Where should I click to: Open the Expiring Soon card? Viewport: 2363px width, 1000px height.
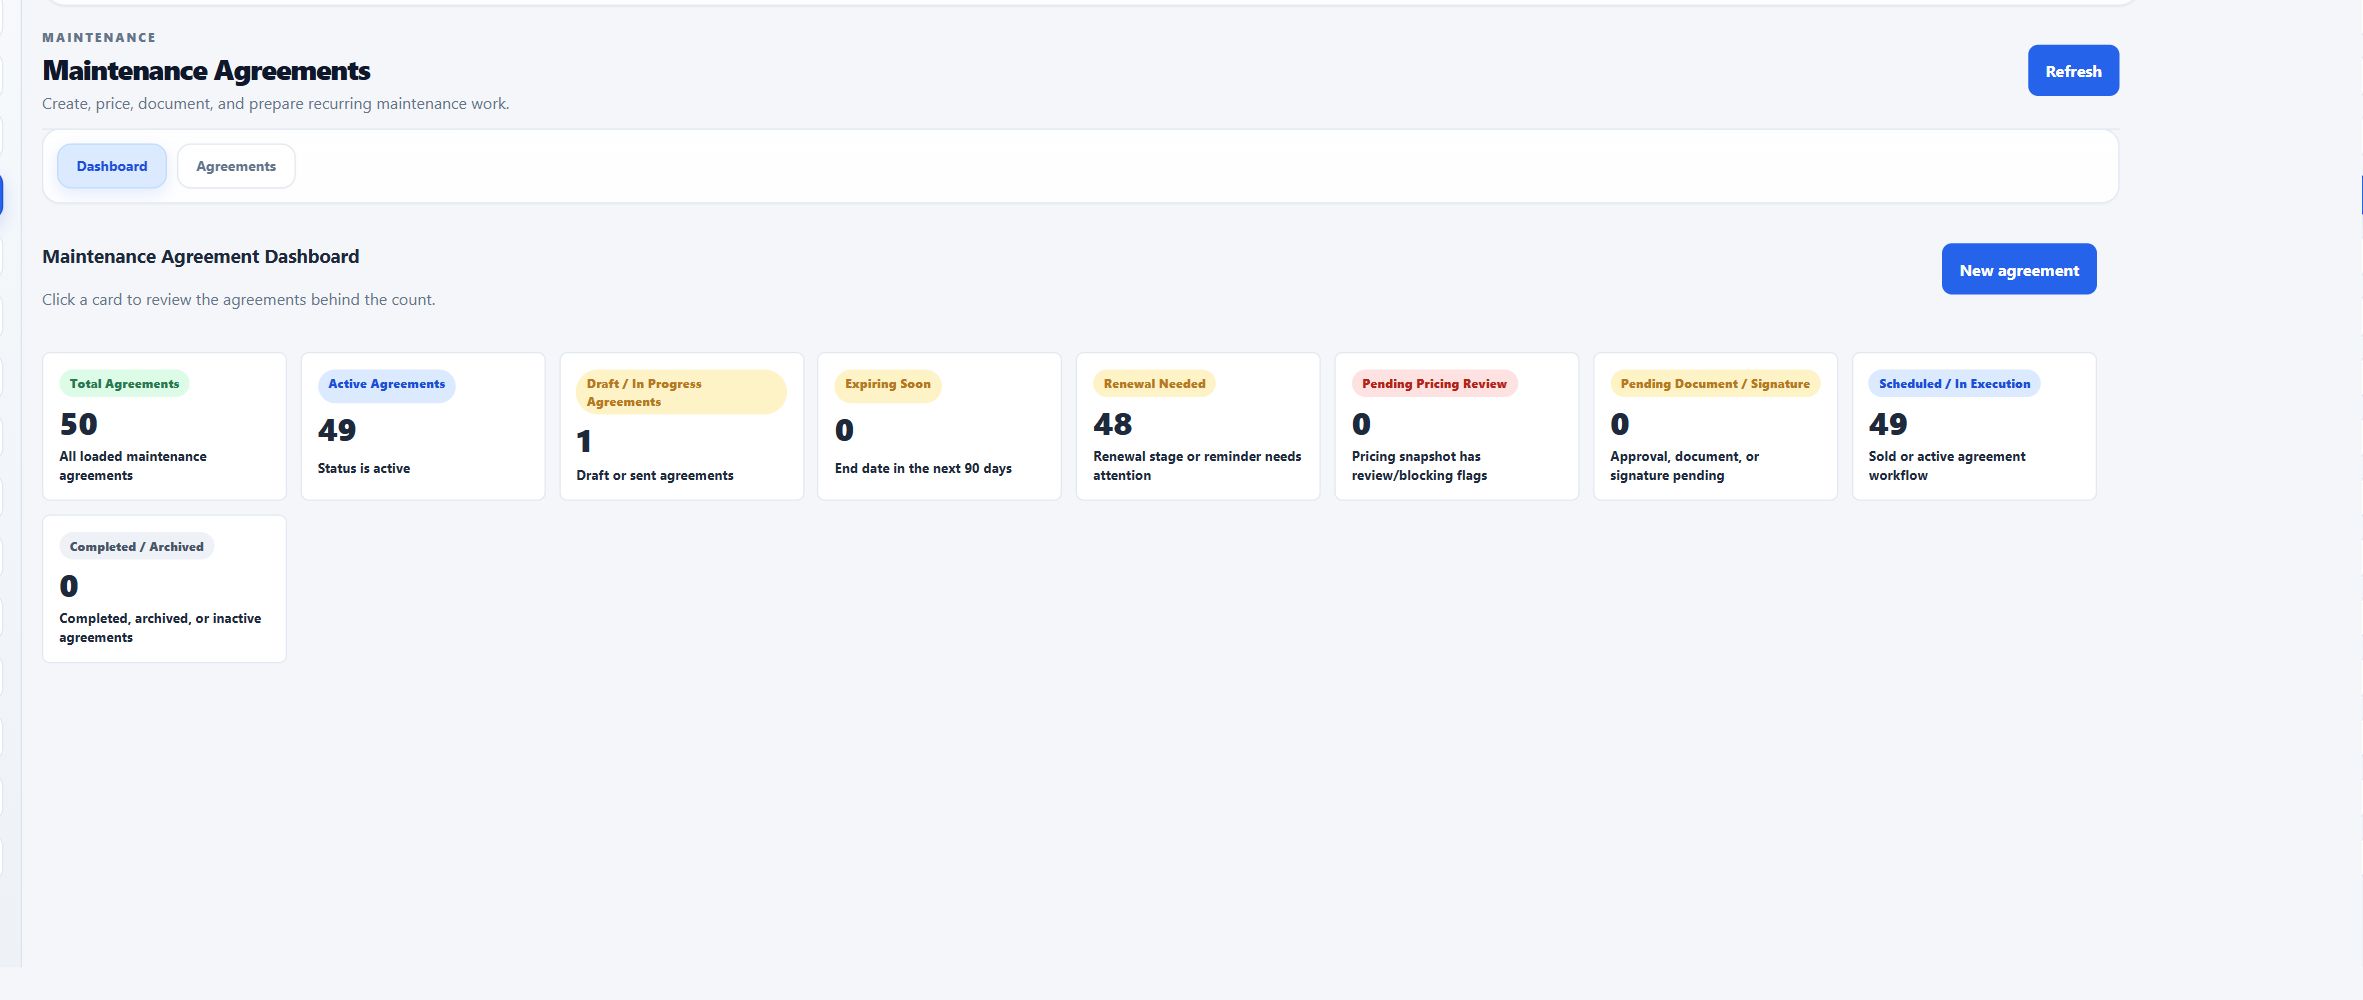pyautogui.click(x=940, y=426)
